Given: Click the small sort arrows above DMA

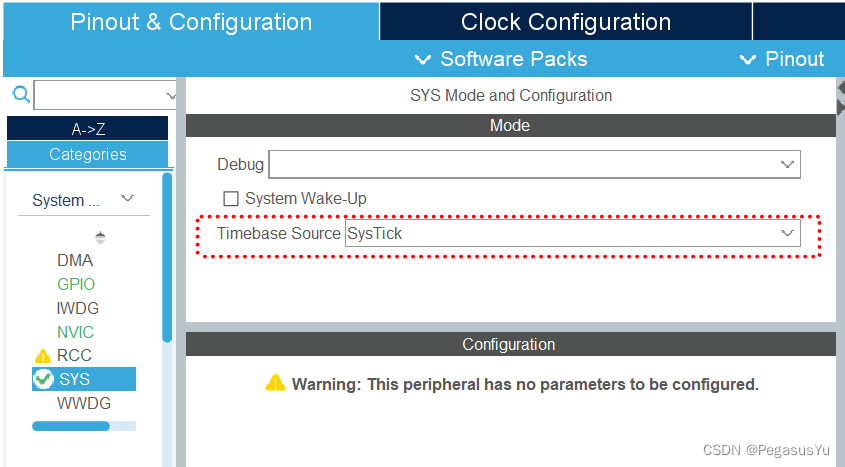Looking at the screenshot, I should coord(100,238).
